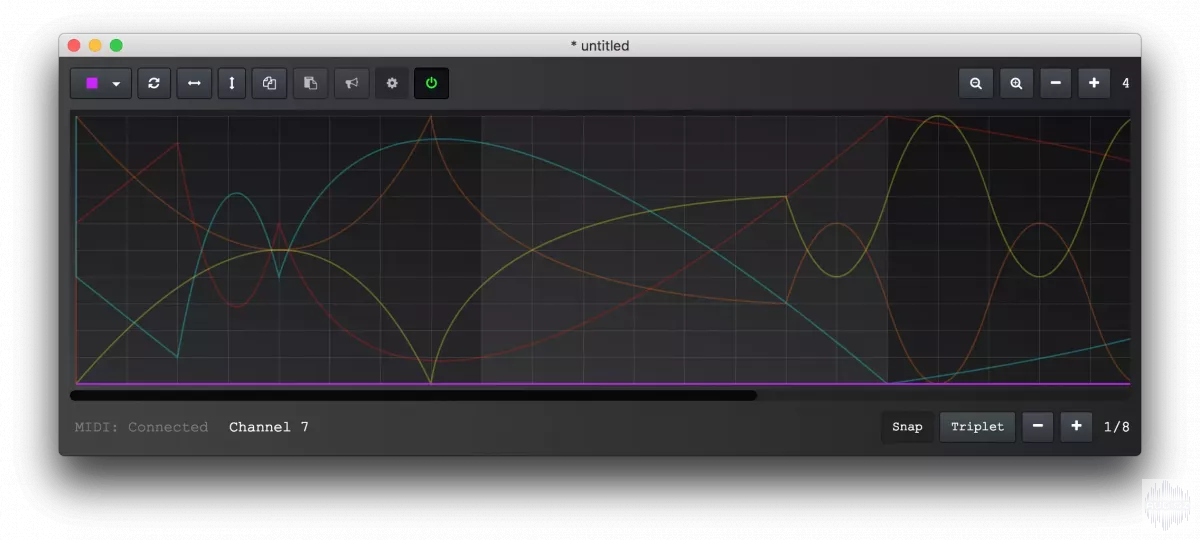Viewport: 1200px width, 540px height.
Task: Decrease the 1/8 grid division
Action: [x=1037, y=427]
